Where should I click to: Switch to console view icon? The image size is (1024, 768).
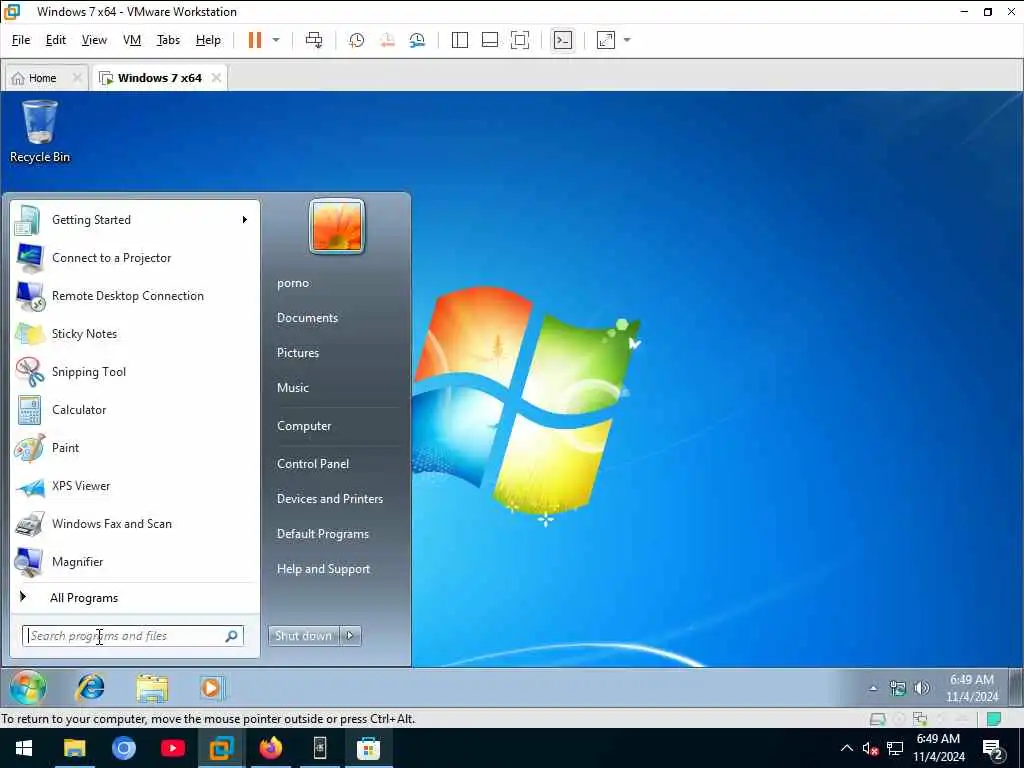(562, 40)
